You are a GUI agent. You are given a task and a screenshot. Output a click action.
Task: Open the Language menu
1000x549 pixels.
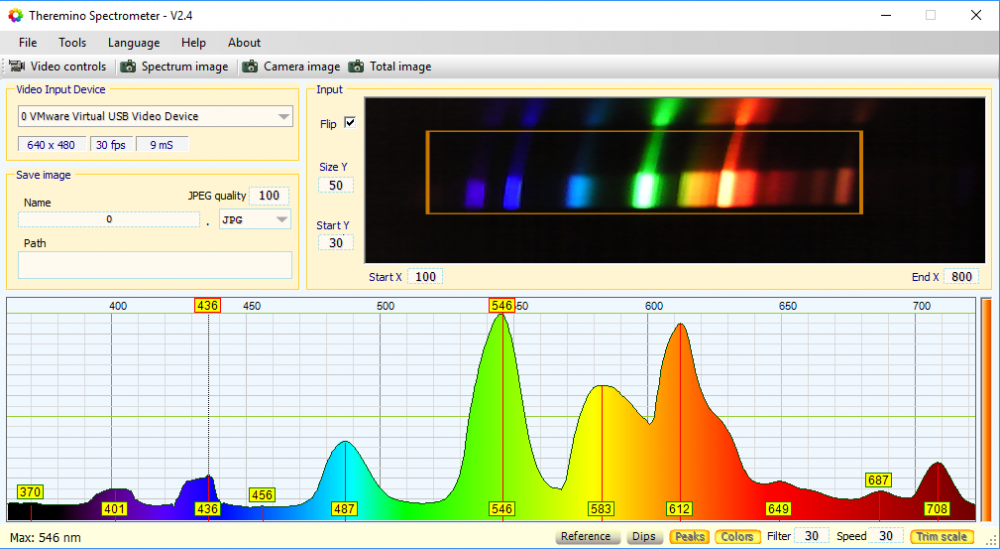click(x=134, y=43)
